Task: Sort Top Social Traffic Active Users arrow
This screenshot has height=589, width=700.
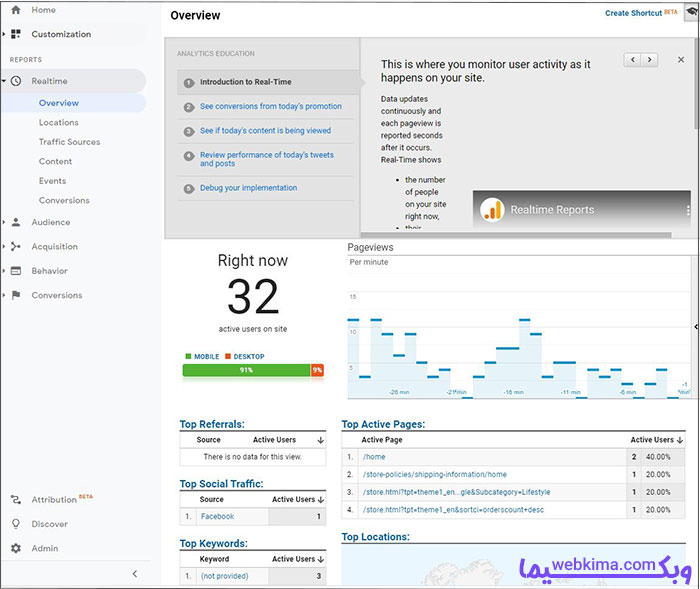Action: pos(321,500)
